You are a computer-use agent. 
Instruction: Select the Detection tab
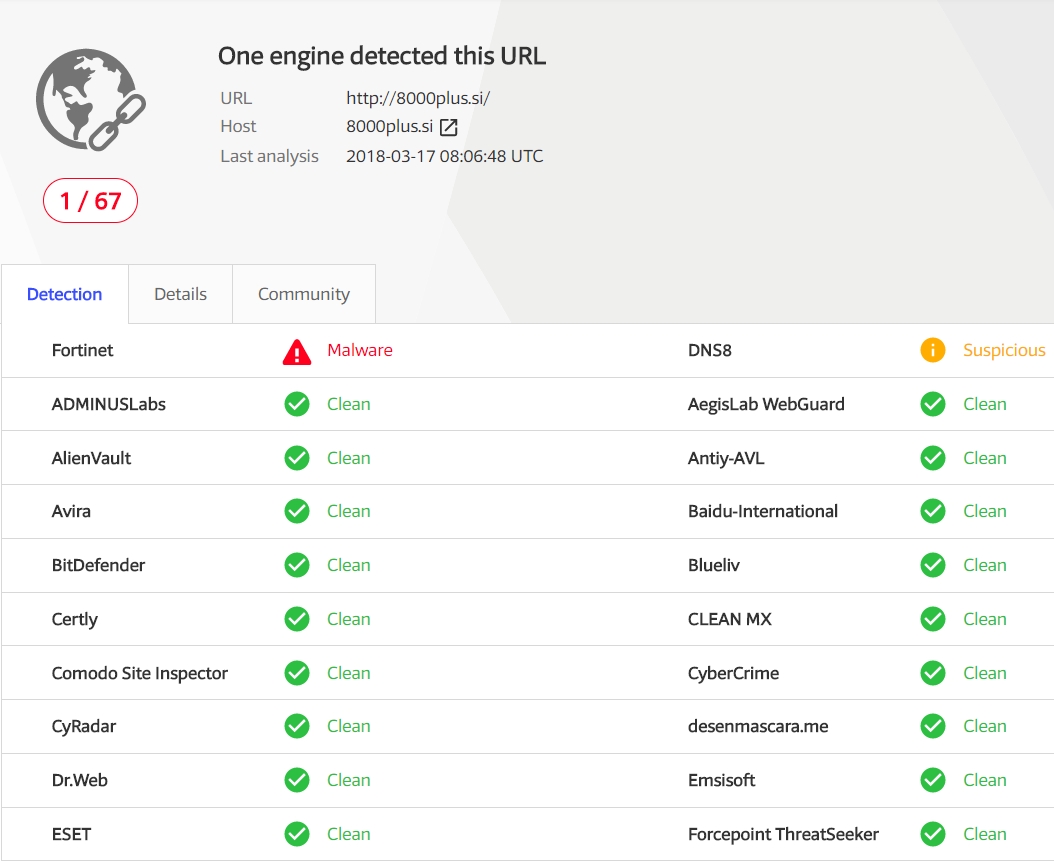point(65,294)
